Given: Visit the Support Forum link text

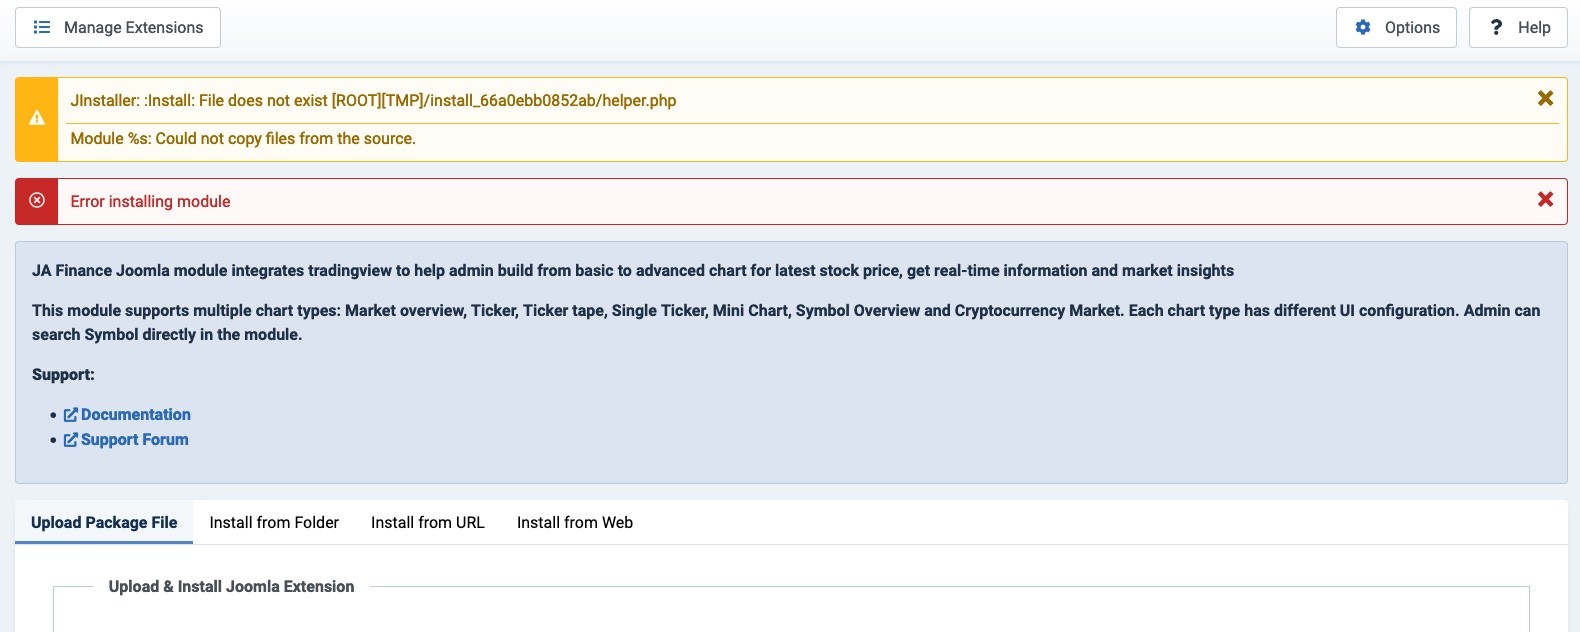Looking at the screenshot, I should coord(135,440).
